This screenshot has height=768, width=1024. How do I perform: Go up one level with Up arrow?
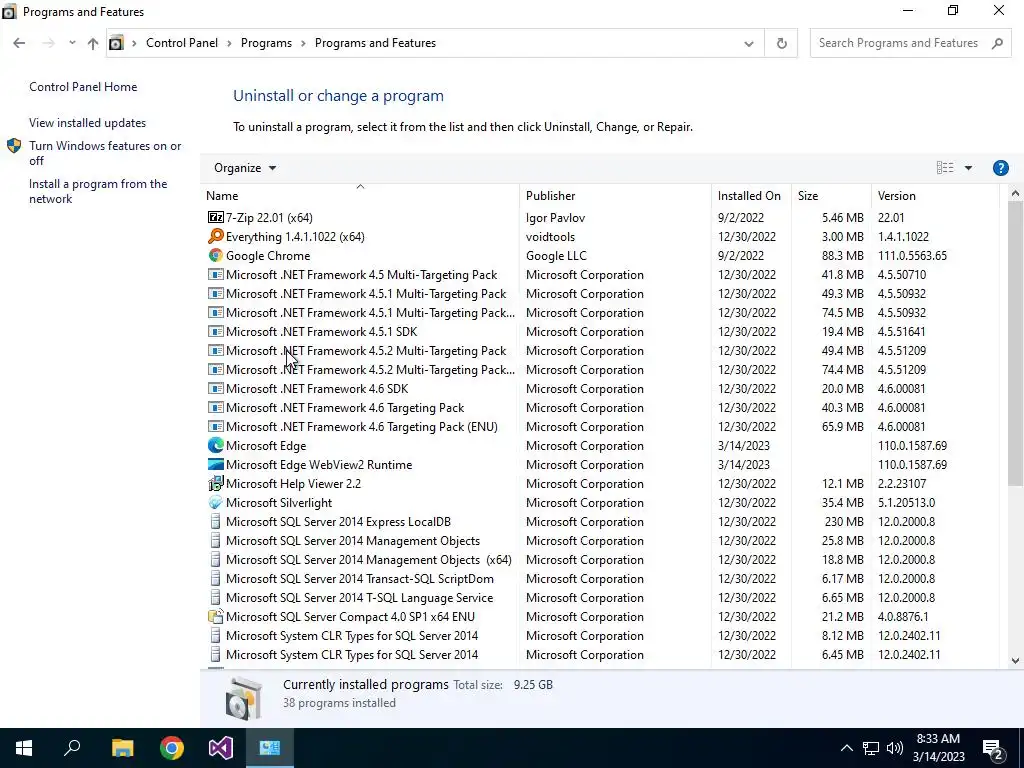coord(93,43)
